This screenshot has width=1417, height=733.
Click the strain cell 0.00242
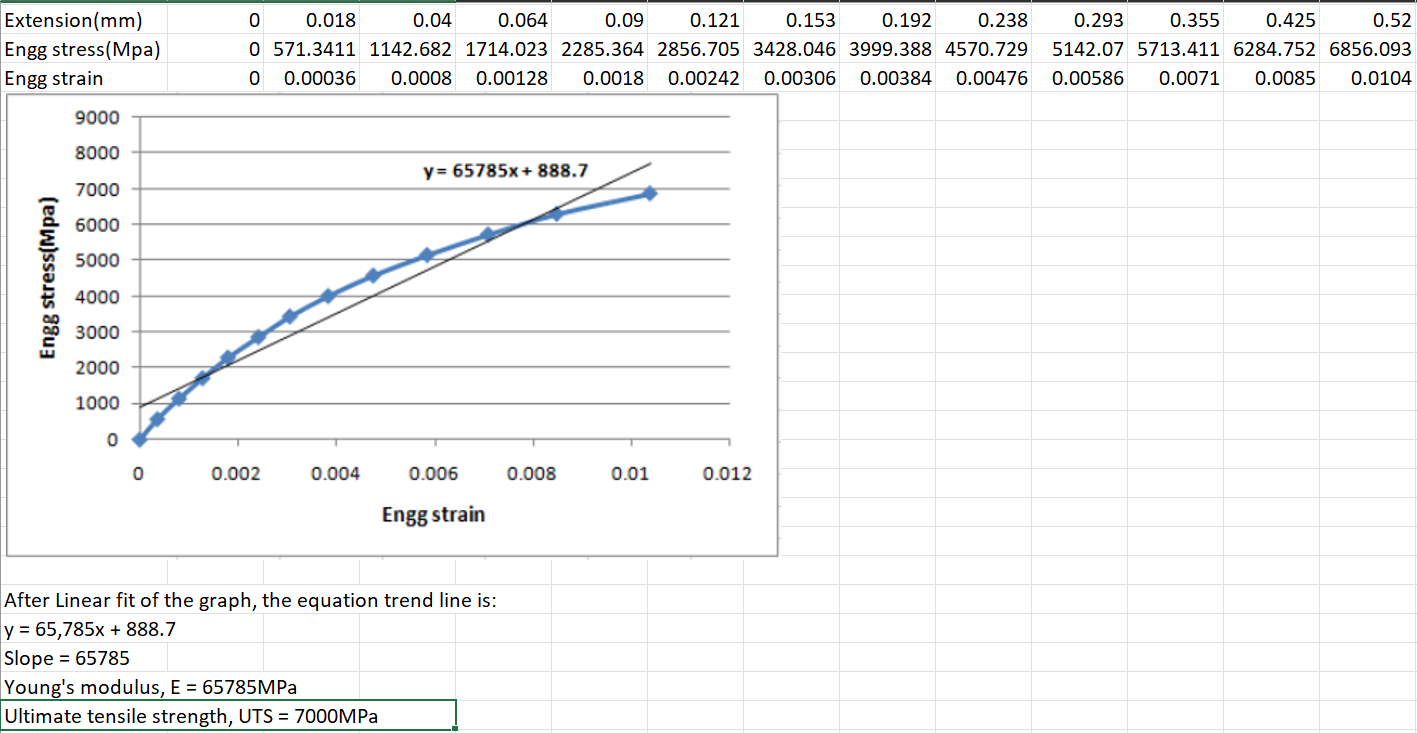coord(696,78)
